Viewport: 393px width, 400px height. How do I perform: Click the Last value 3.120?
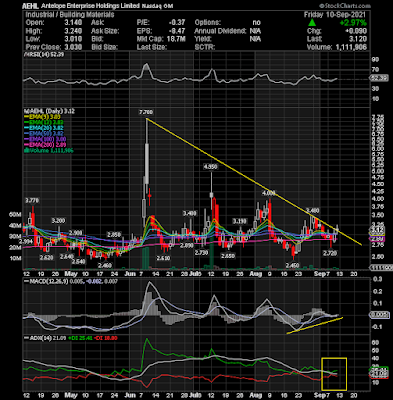358,39
